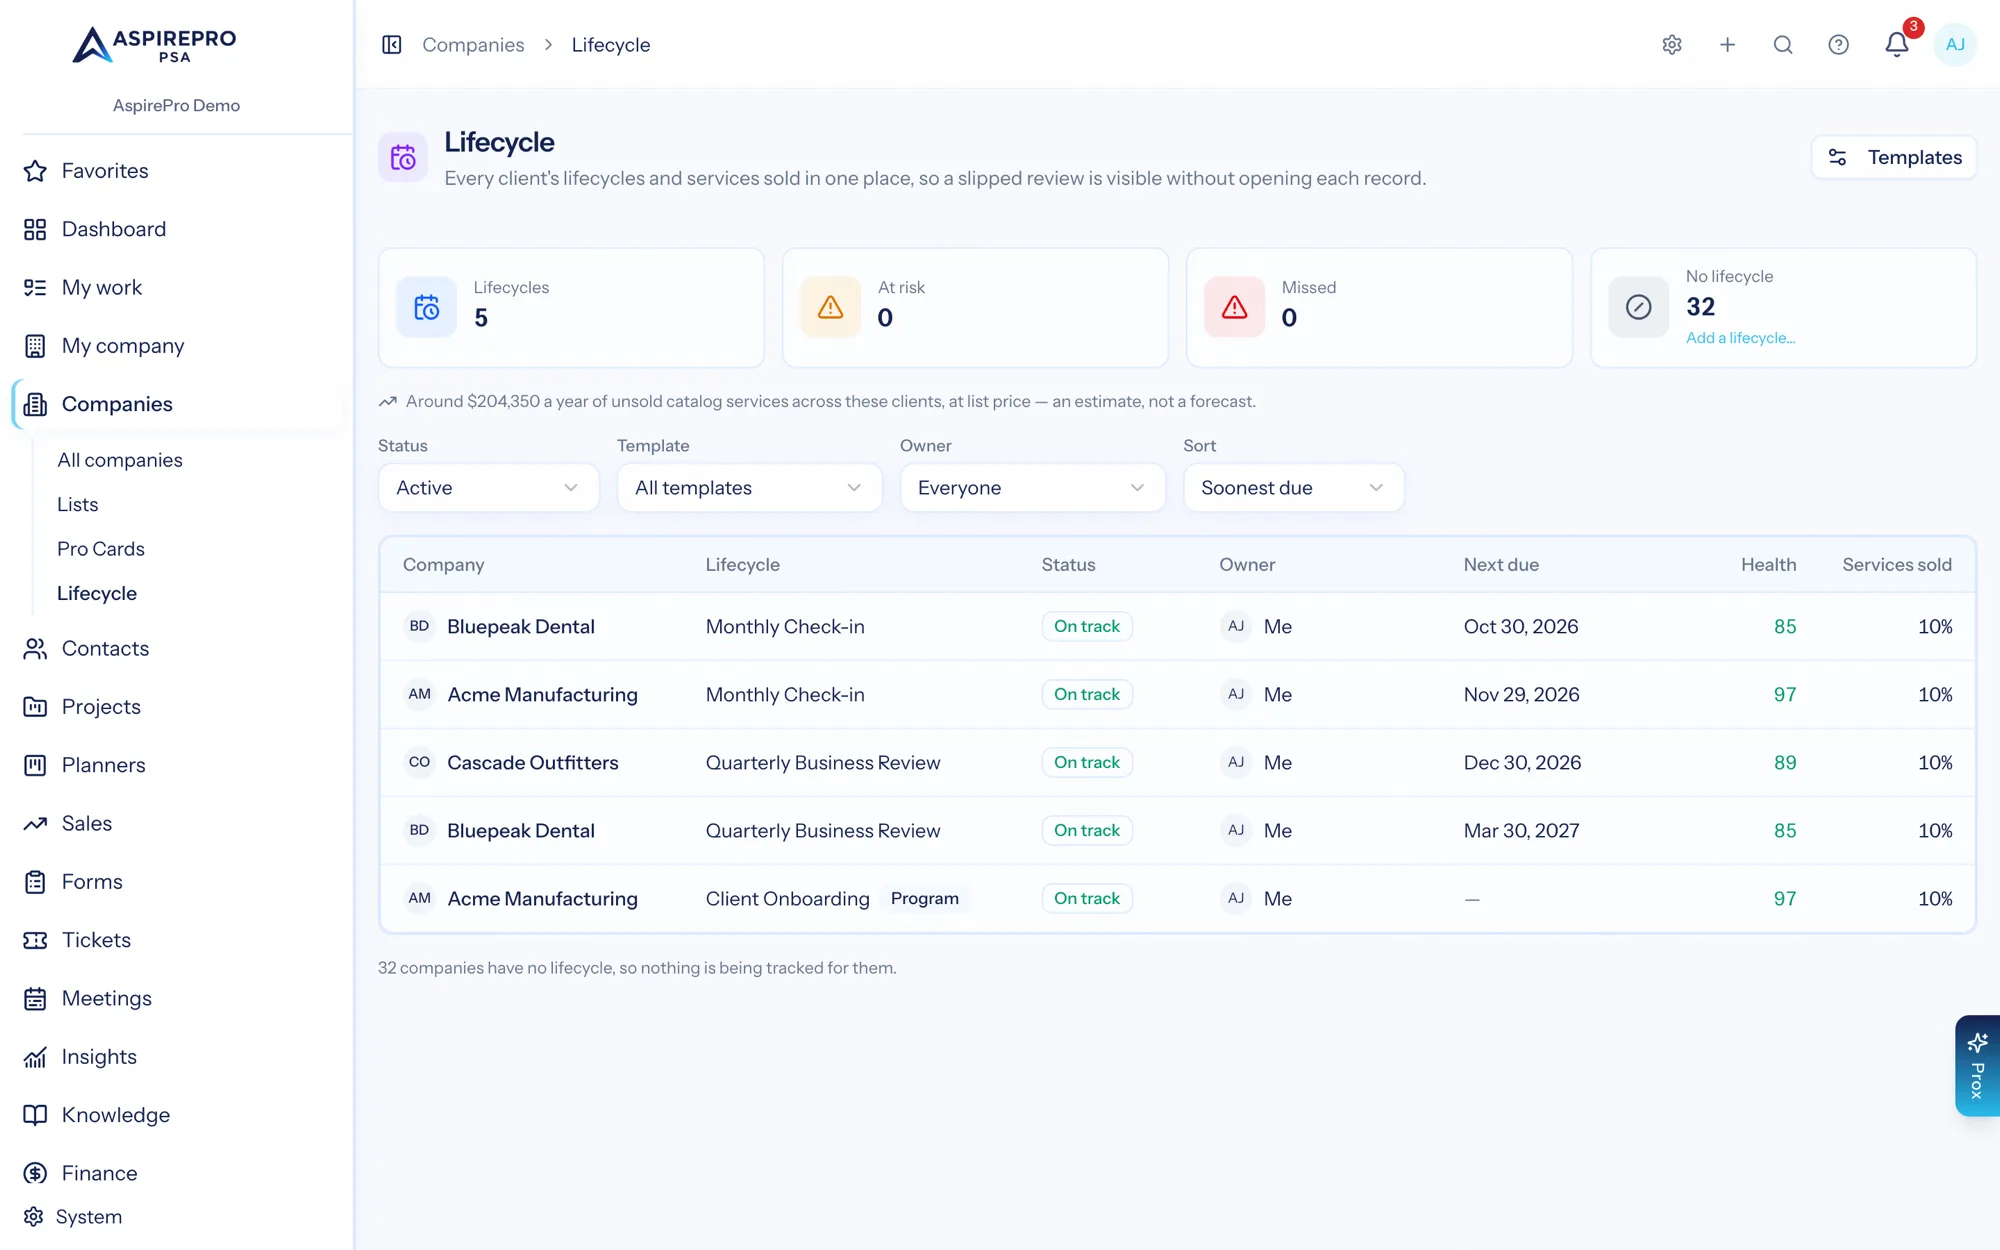Click the No lifecycle card icon
2000x1250 pixels.
tap(1639, 307)
